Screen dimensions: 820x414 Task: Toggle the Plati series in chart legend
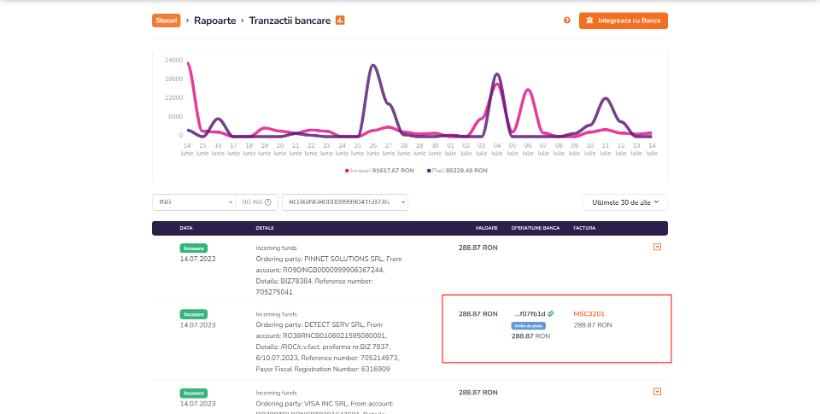click(x=458, y=170)
